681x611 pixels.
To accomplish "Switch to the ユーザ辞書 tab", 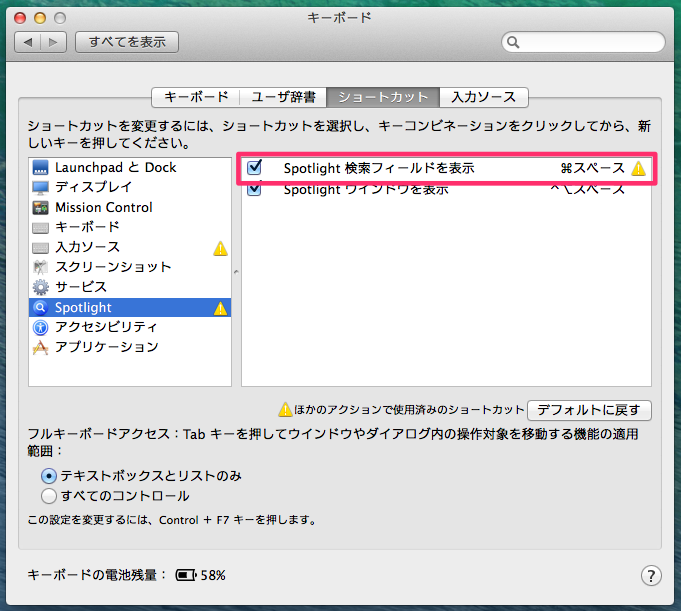I will (x=284, y=97).
